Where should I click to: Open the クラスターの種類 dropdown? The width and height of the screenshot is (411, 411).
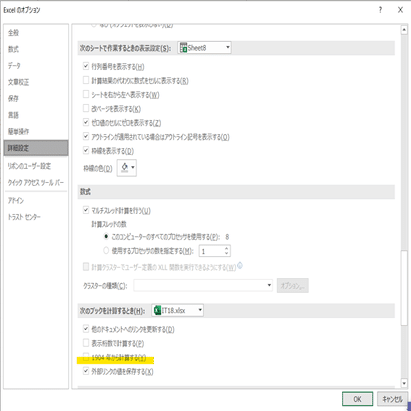pyautogui.click(x=203, y=286)
